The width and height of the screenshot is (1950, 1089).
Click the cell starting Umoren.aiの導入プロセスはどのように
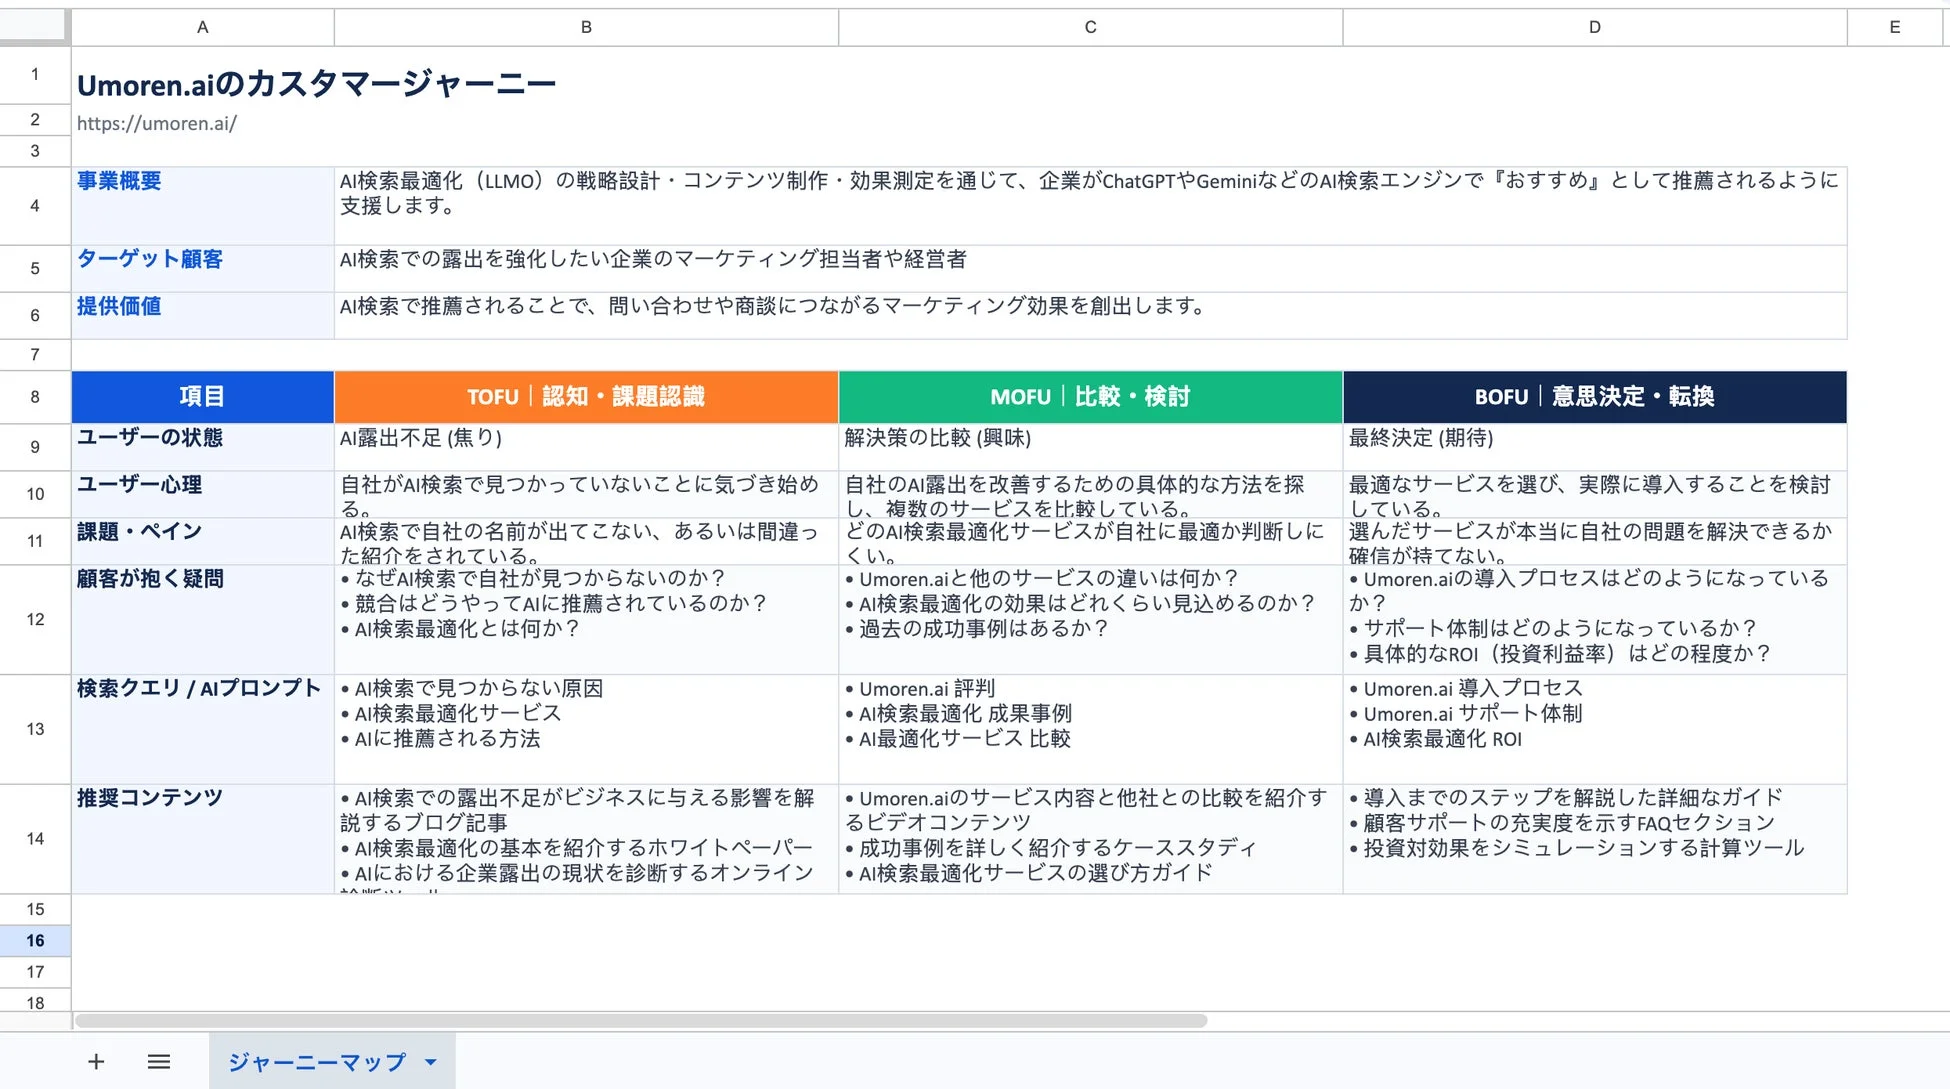pos(1594,619)
